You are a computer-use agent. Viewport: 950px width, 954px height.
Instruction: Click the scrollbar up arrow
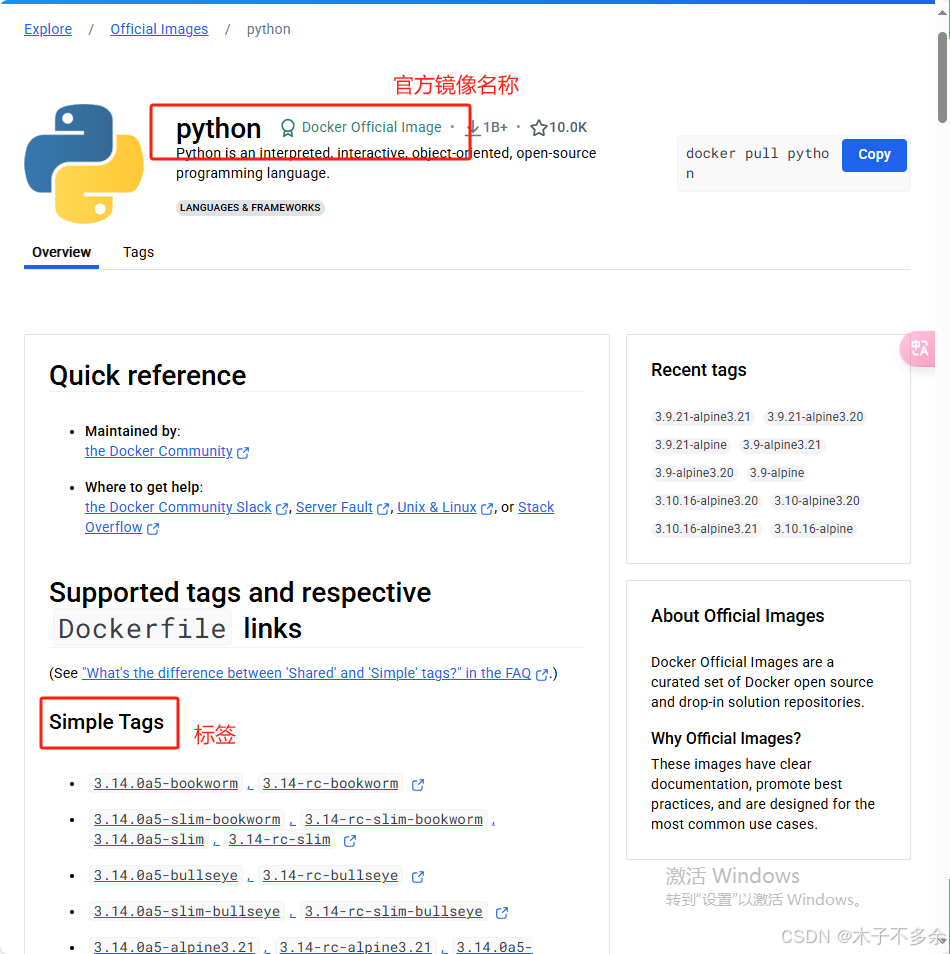pyautogui.click(x=942, y=12)
